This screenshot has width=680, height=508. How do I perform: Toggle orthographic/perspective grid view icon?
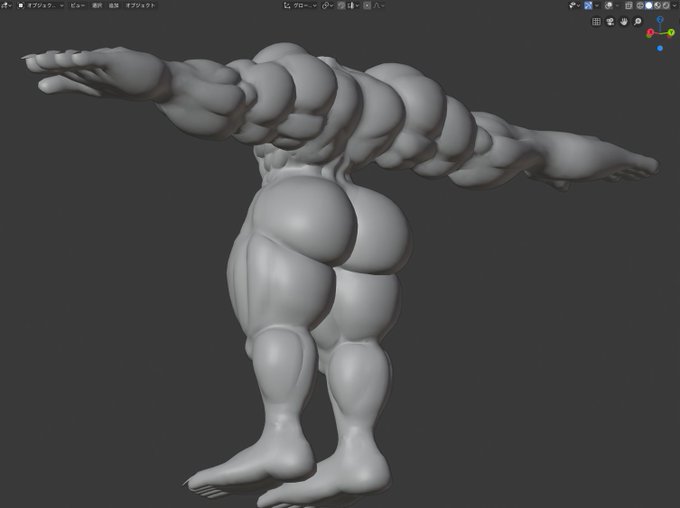(x=596, y=21)
